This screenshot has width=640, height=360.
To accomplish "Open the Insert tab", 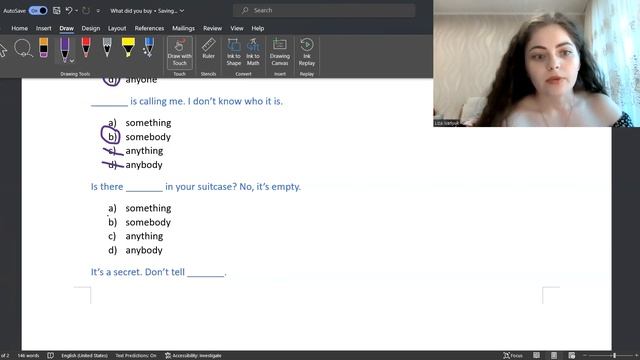I will click(44, 28).
